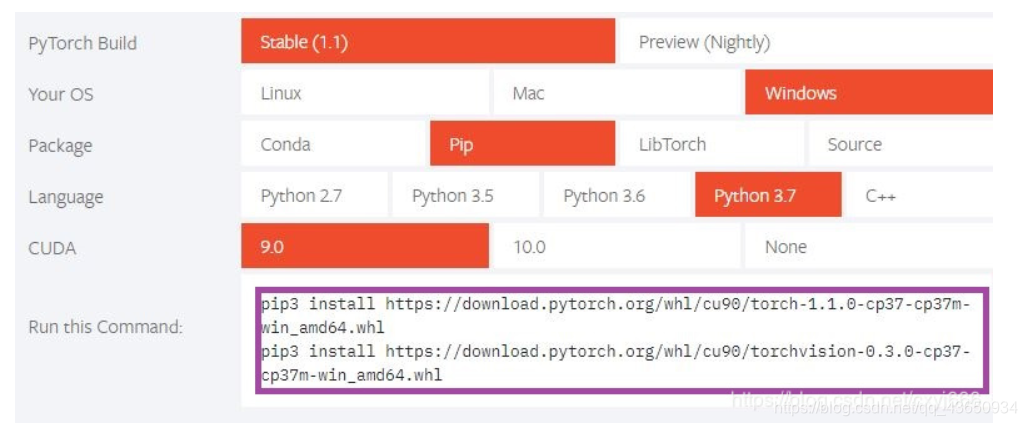Image resolution: width=1027 pixels, height=426 pixels.
Task: Select CUDA 9.0 option
Action: (365, 246)
